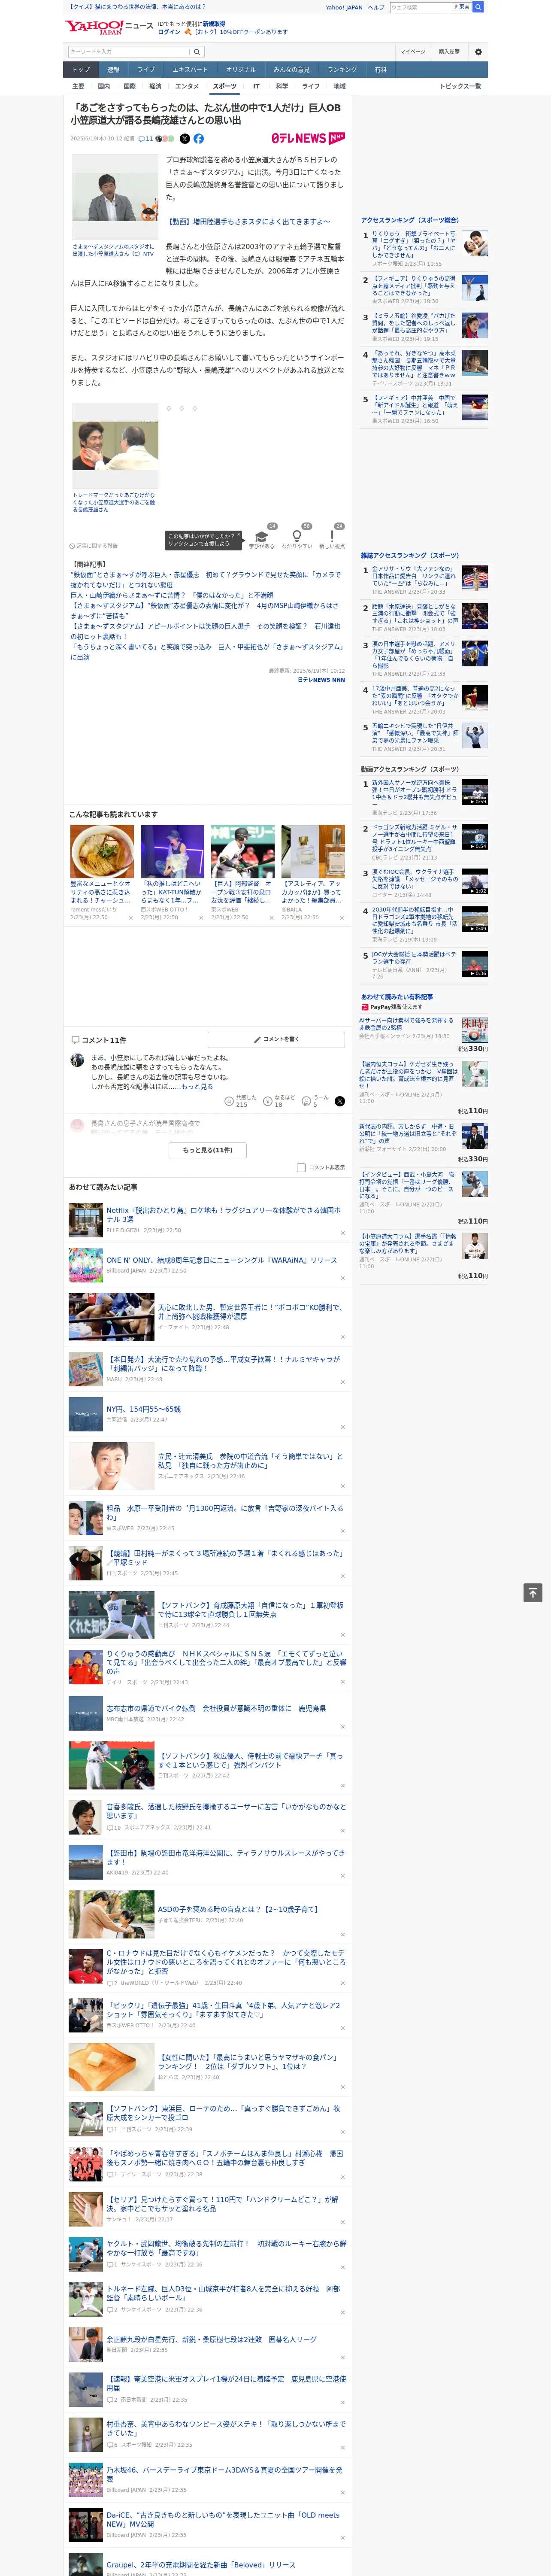Click the first commenter's avatar
The image size is (551, 2576).
tap(77, 1060)
